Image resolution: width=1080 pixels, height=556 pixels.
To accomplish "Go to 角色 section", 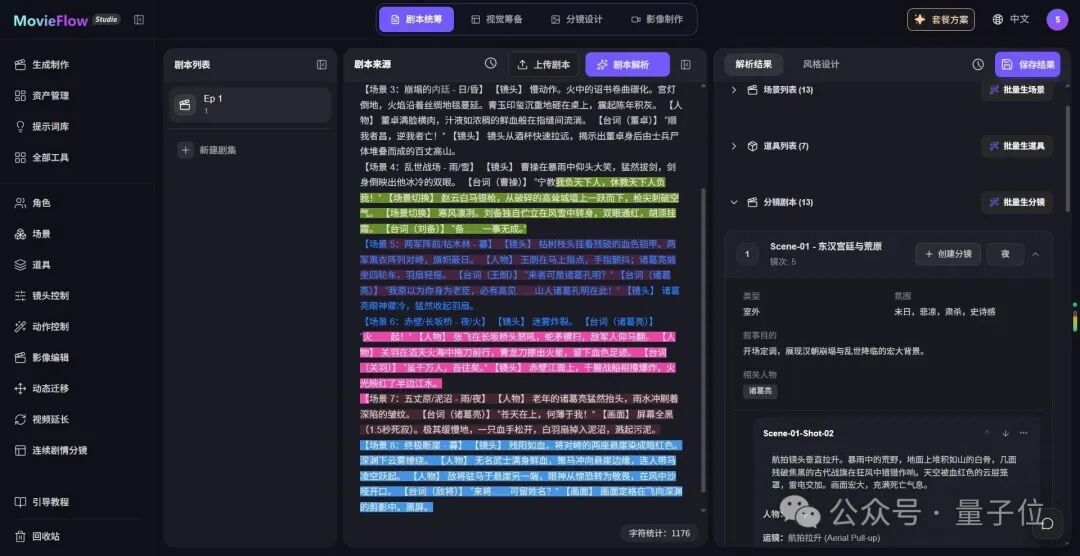I will point(33,203).
